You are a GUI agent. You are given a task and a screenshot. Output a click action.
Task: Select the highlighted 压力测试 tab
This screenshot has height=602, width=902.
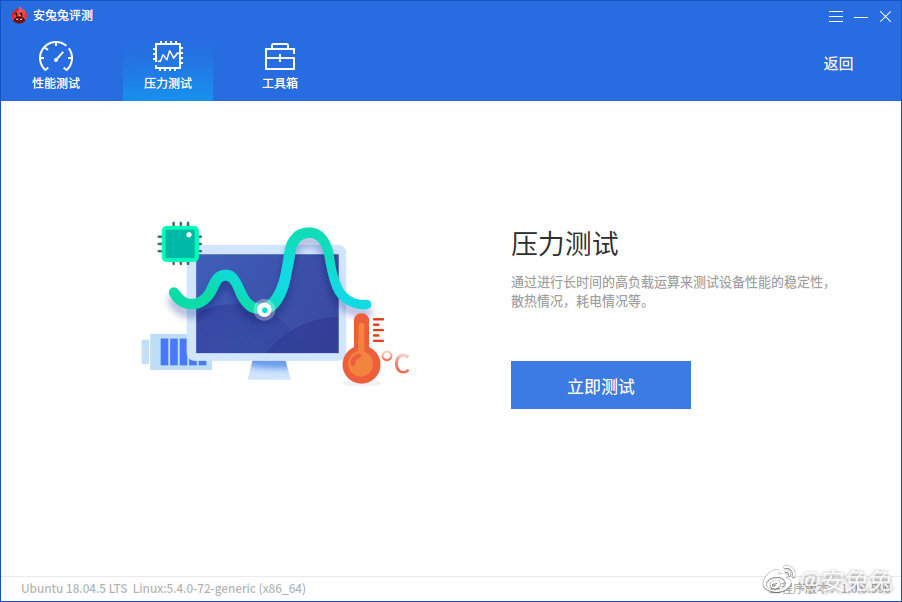coord(167,65)
